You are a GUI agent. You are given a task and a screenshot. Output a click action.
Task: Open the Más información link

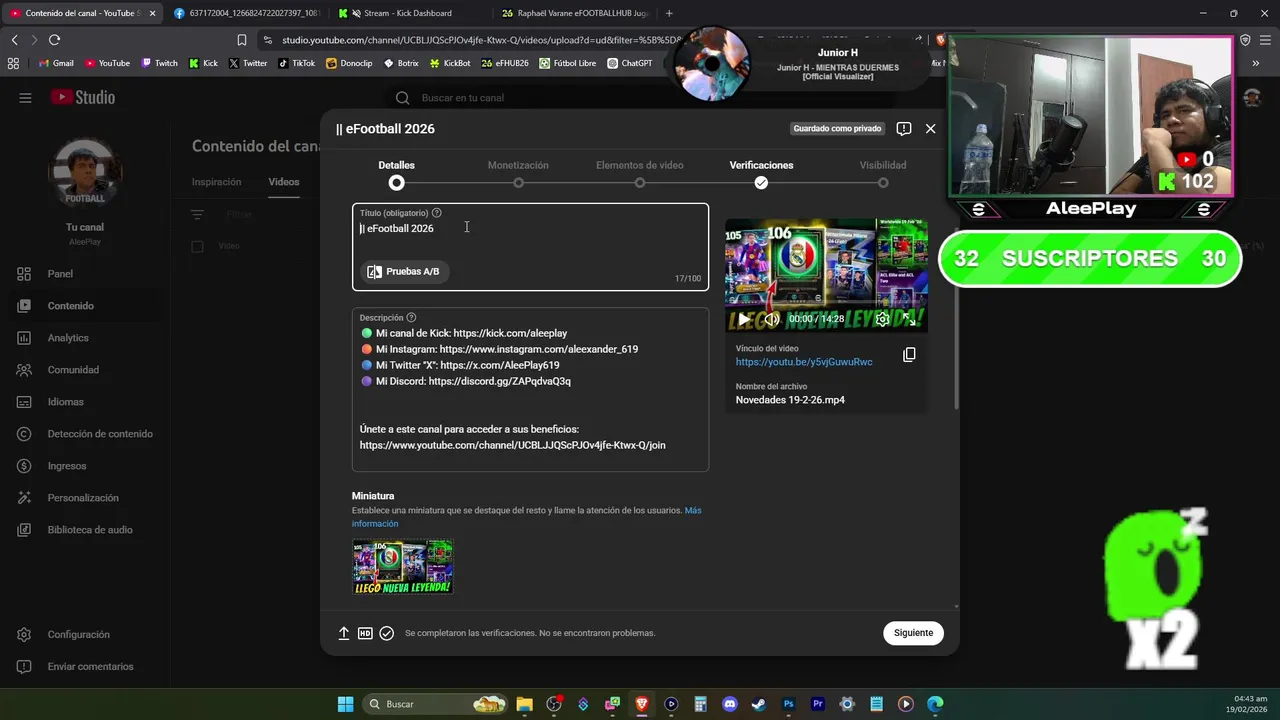coord(526,517)
